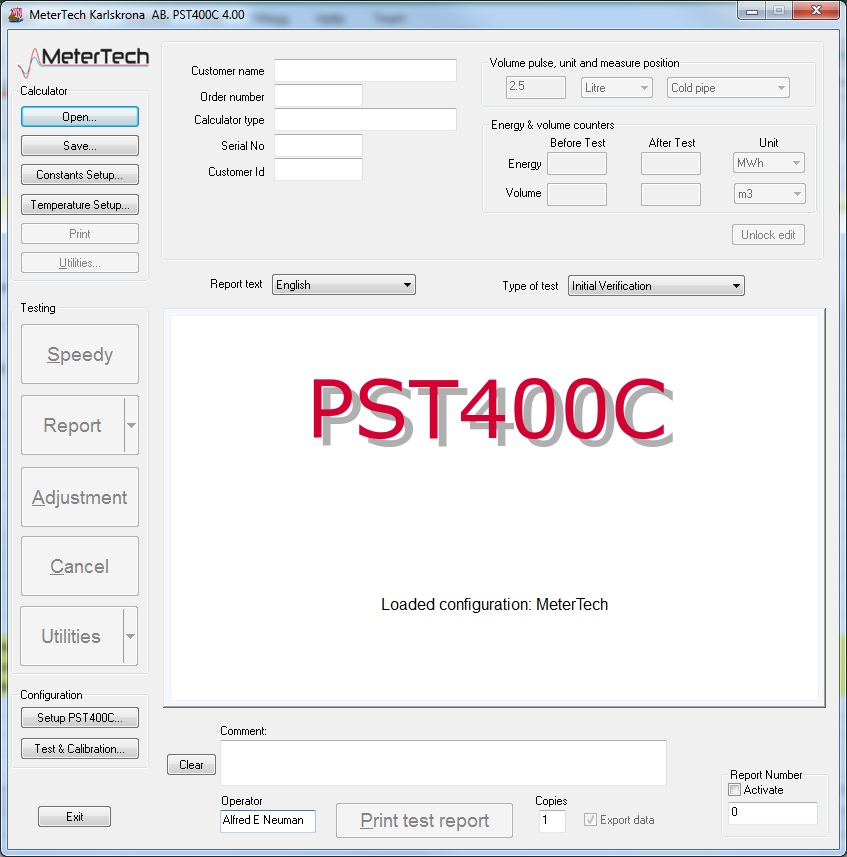
Task: Open the Cold pipe measure position dropdown
Action: (728, 87)
